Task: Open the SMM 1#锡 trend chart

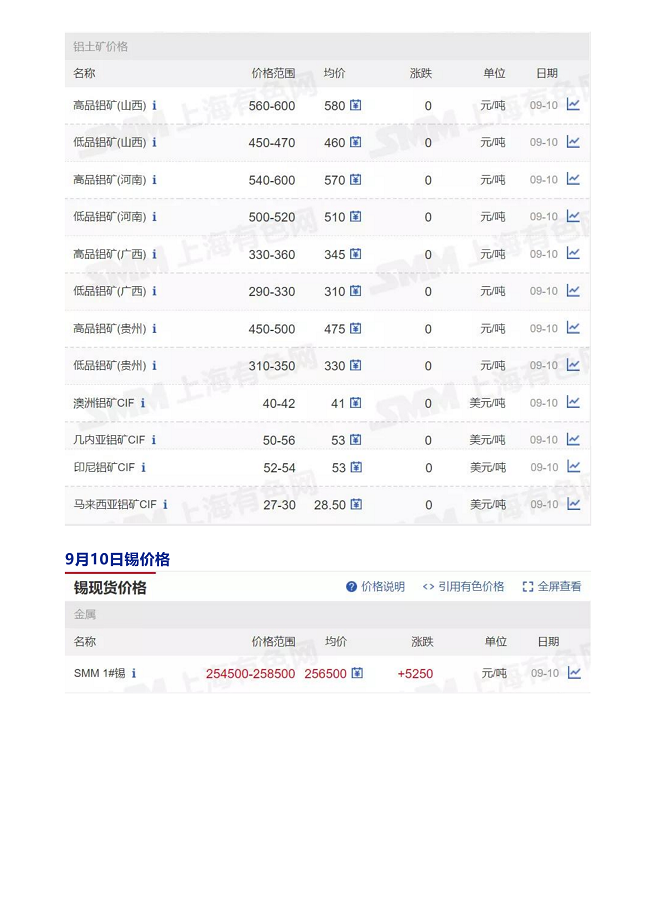Action: [x=574, y=673]
